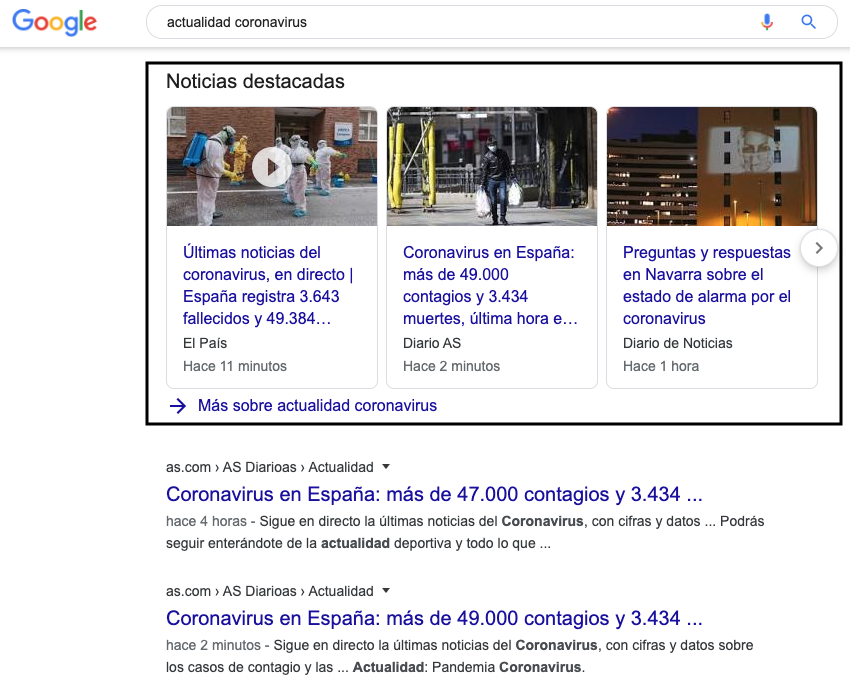Start a voice search with the microphone icon
The width and height of the screenshot is (850, 689).
coord(766,22)
